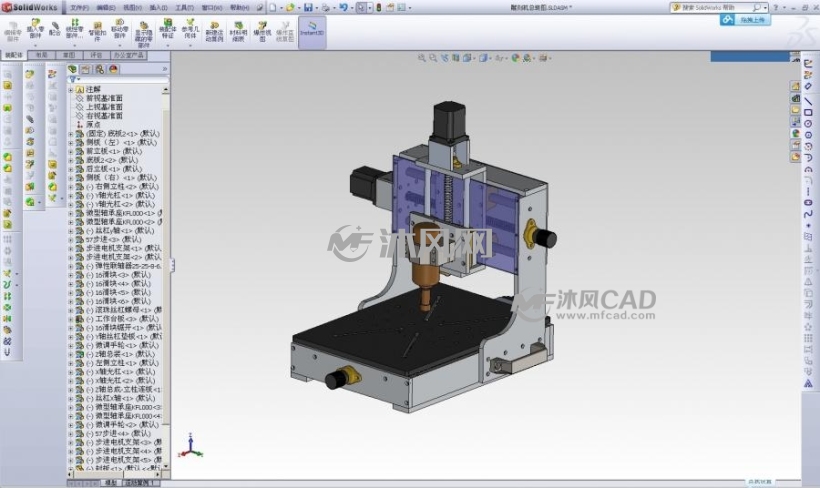Select 右视基准面 right plane in the tree
820x488 pixels.
click(x=104, y=116)
